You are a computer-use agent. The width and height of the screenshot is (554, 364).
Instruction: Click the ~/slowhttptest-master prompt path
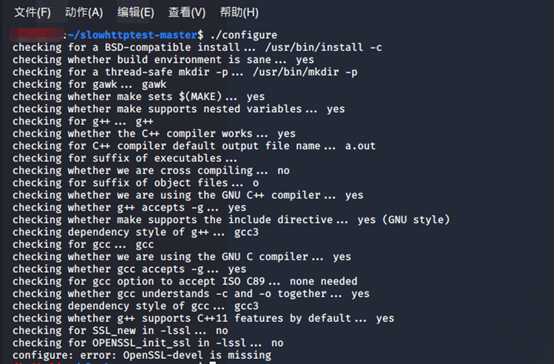point(132,35)
